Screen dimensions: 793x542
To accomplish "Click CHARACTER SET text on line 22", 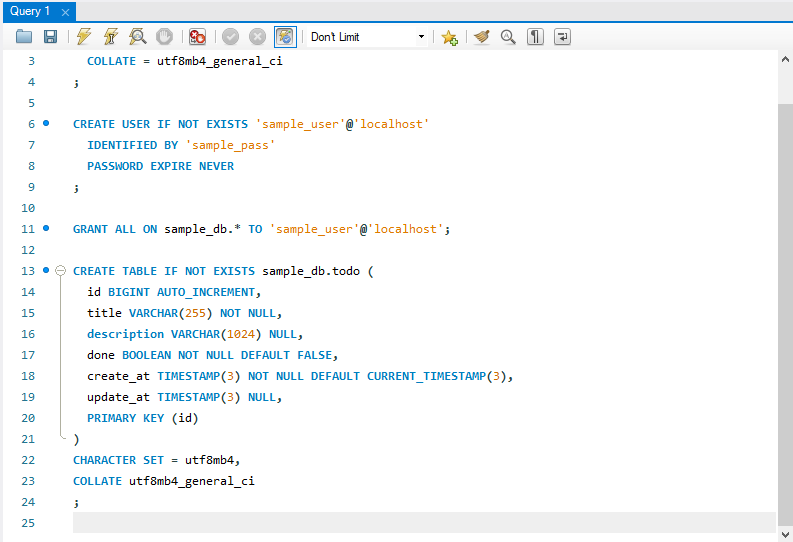I will tap(118, 460).
